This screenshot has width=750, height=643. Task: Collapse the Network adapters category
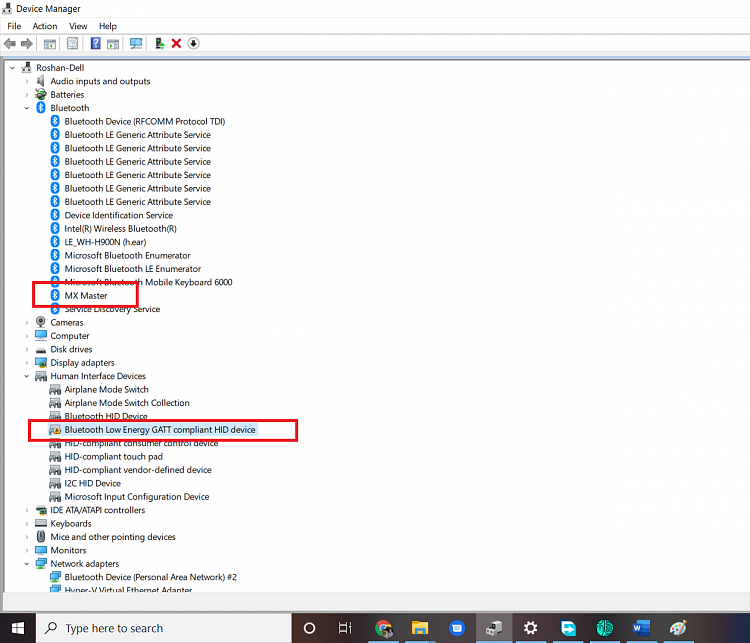27,564
